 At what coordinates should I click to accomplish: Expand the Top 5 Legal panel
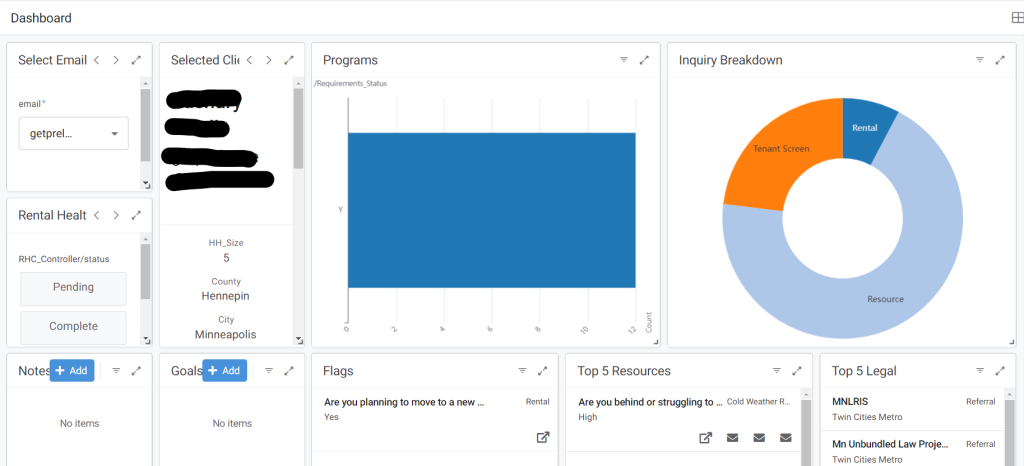coord(1000,371)
